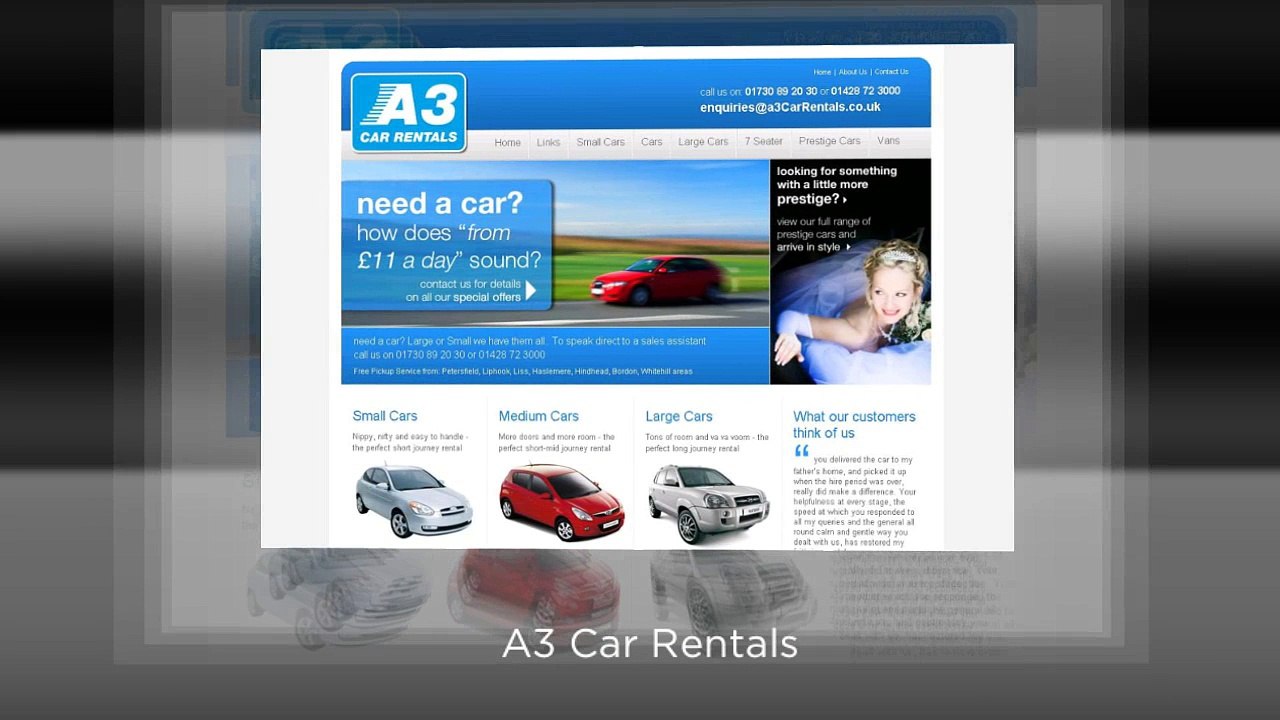Image resolution: width=1280 pixels, height=720 pixels.
Task: Click the enquiries@a3CarRentals.co.uk email address
Action: click(x=790, y=107)
